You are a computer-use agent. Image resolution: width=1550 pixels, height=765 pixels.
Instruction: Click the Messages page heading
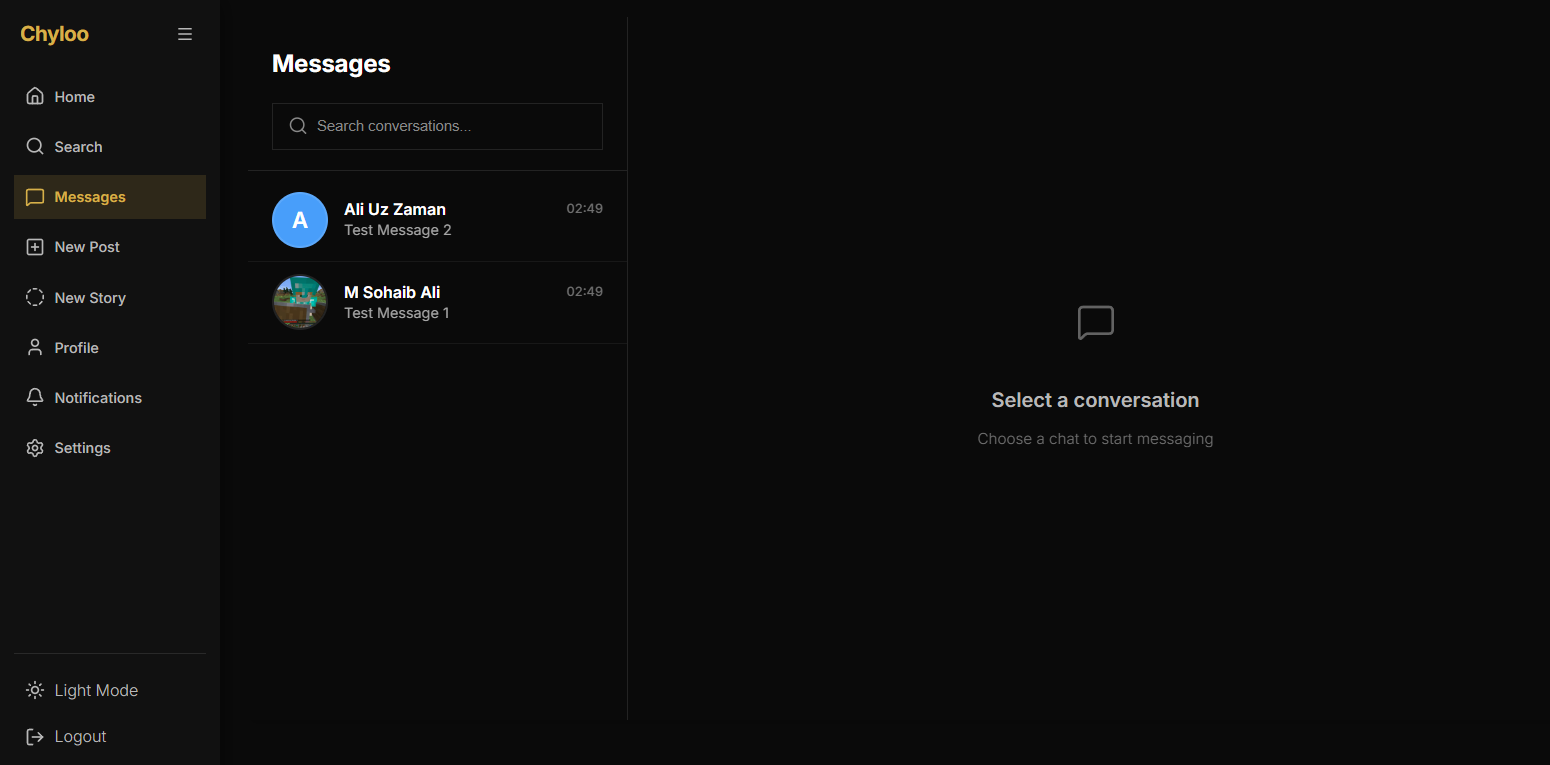[331, 64]
